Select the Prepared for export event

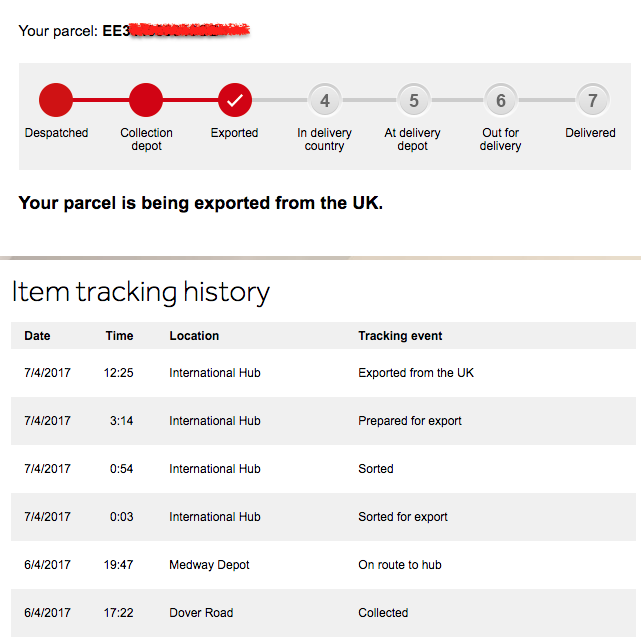coord(410,421)
